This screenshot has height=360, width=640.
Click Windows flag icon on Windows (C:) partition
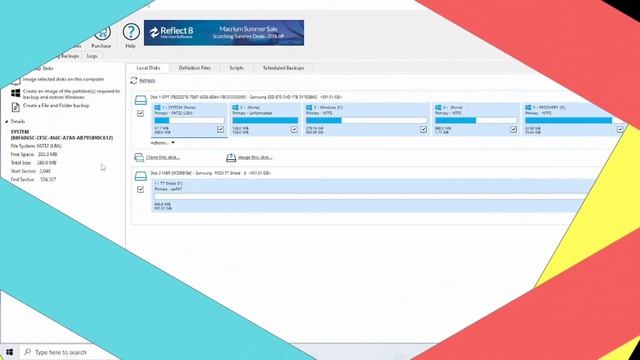(x=309, y=107)
